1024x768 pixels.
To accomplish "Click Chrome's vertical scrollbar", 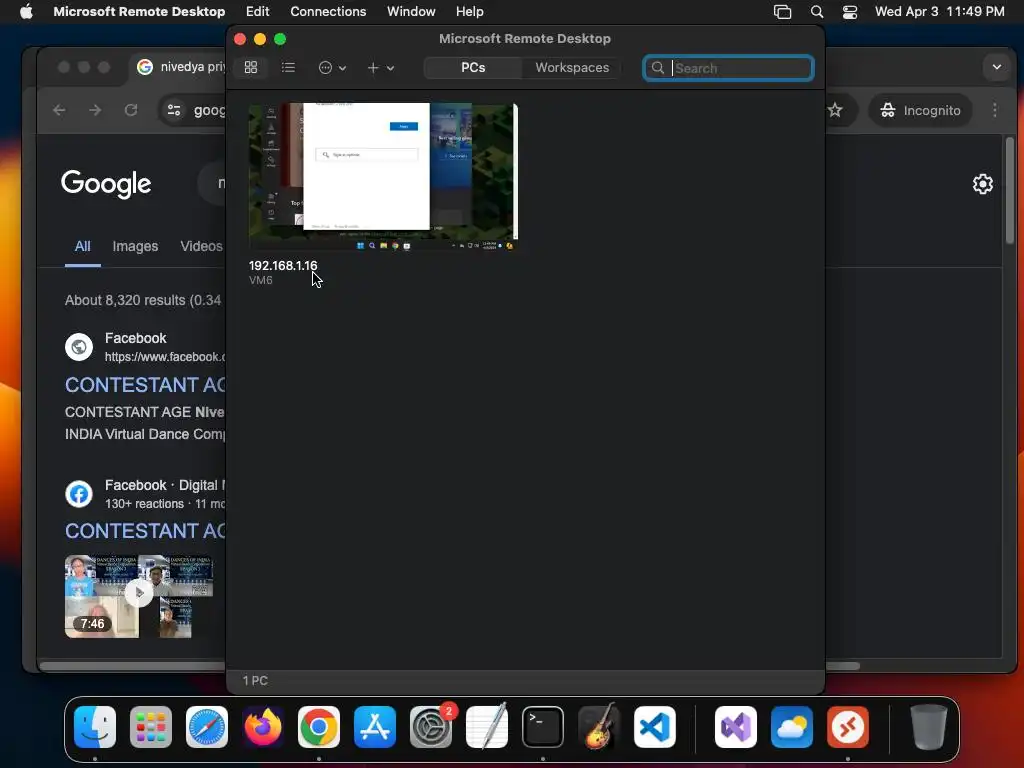I will click(x=1010, y=190).
